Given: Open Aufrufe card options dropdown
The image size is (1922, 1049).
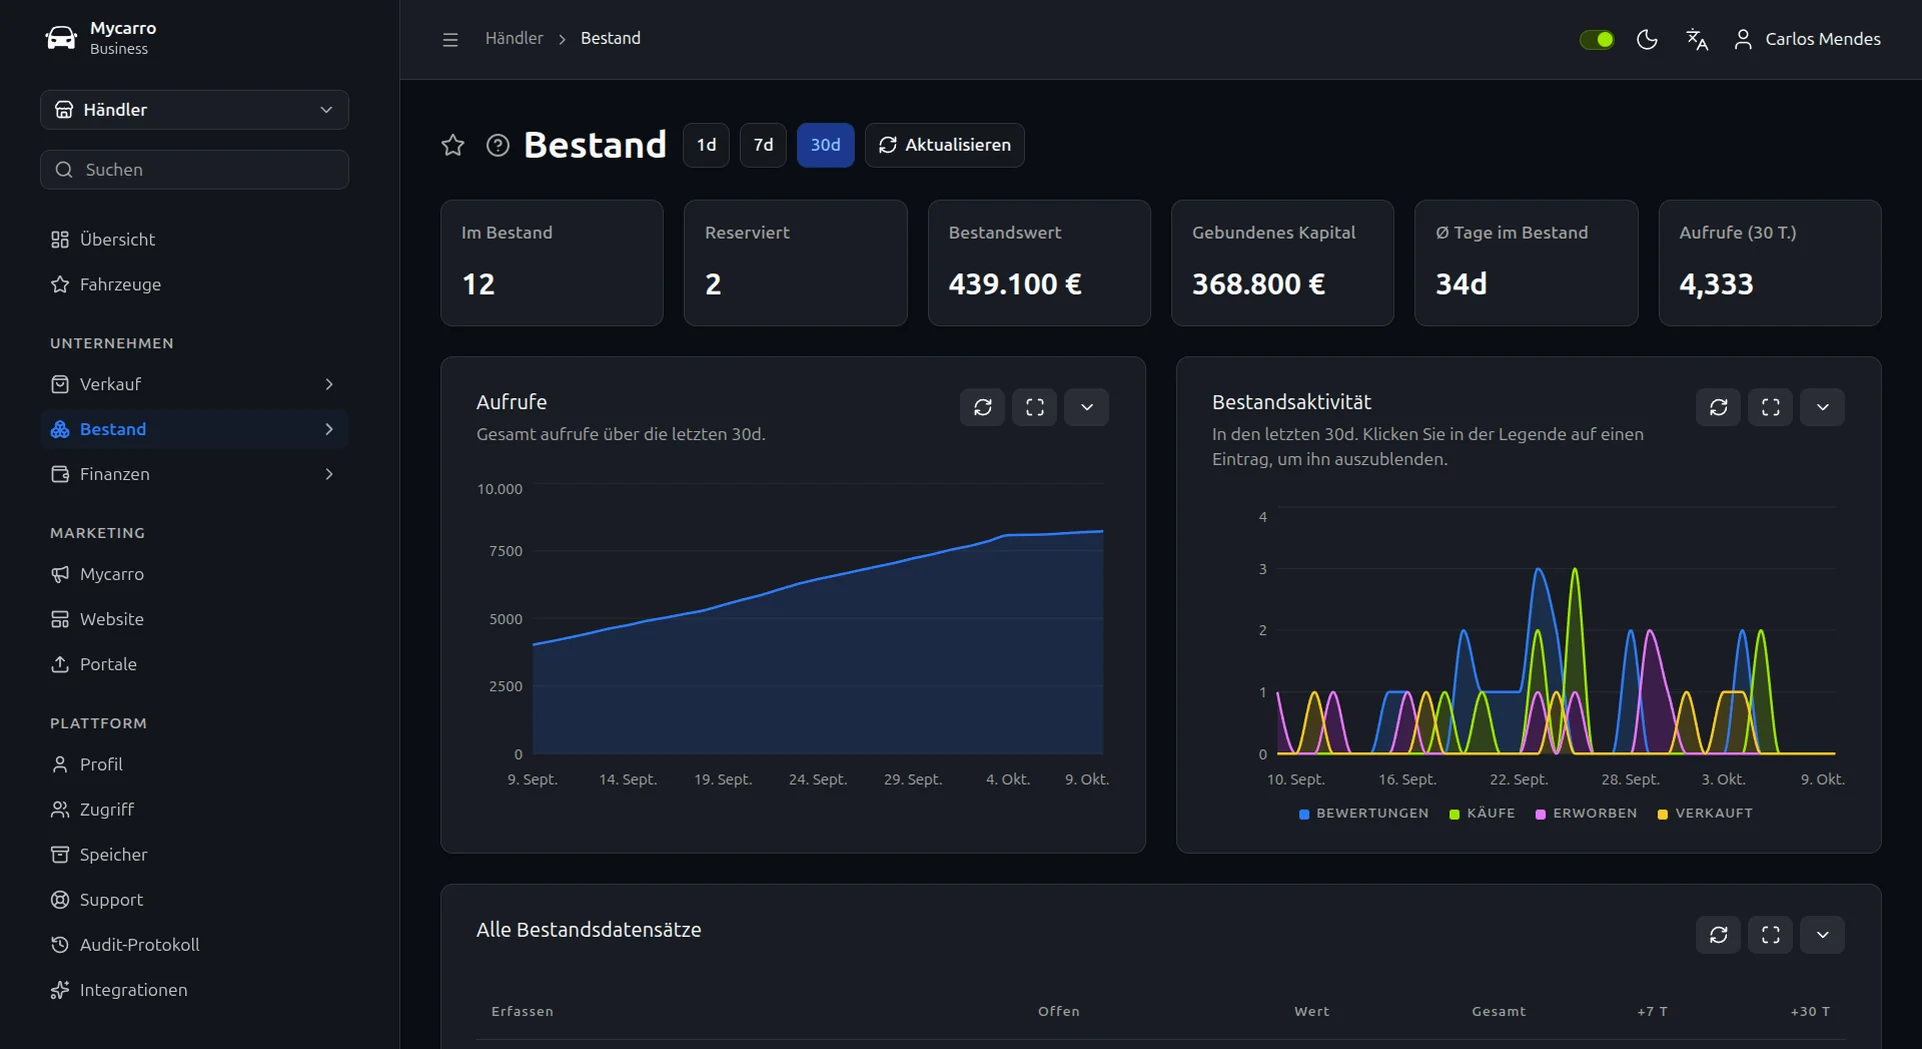Looking at the screenshot, I should [x=1087, y=407].
